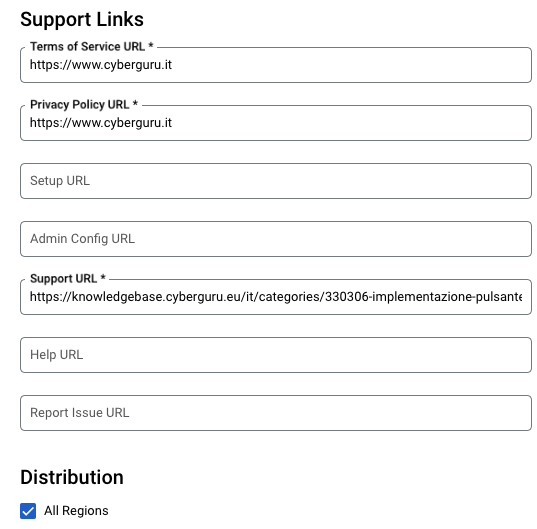The height and width of the screenshot is (529, 537).
Task: Click the All Regions label text
Action: 76,511
